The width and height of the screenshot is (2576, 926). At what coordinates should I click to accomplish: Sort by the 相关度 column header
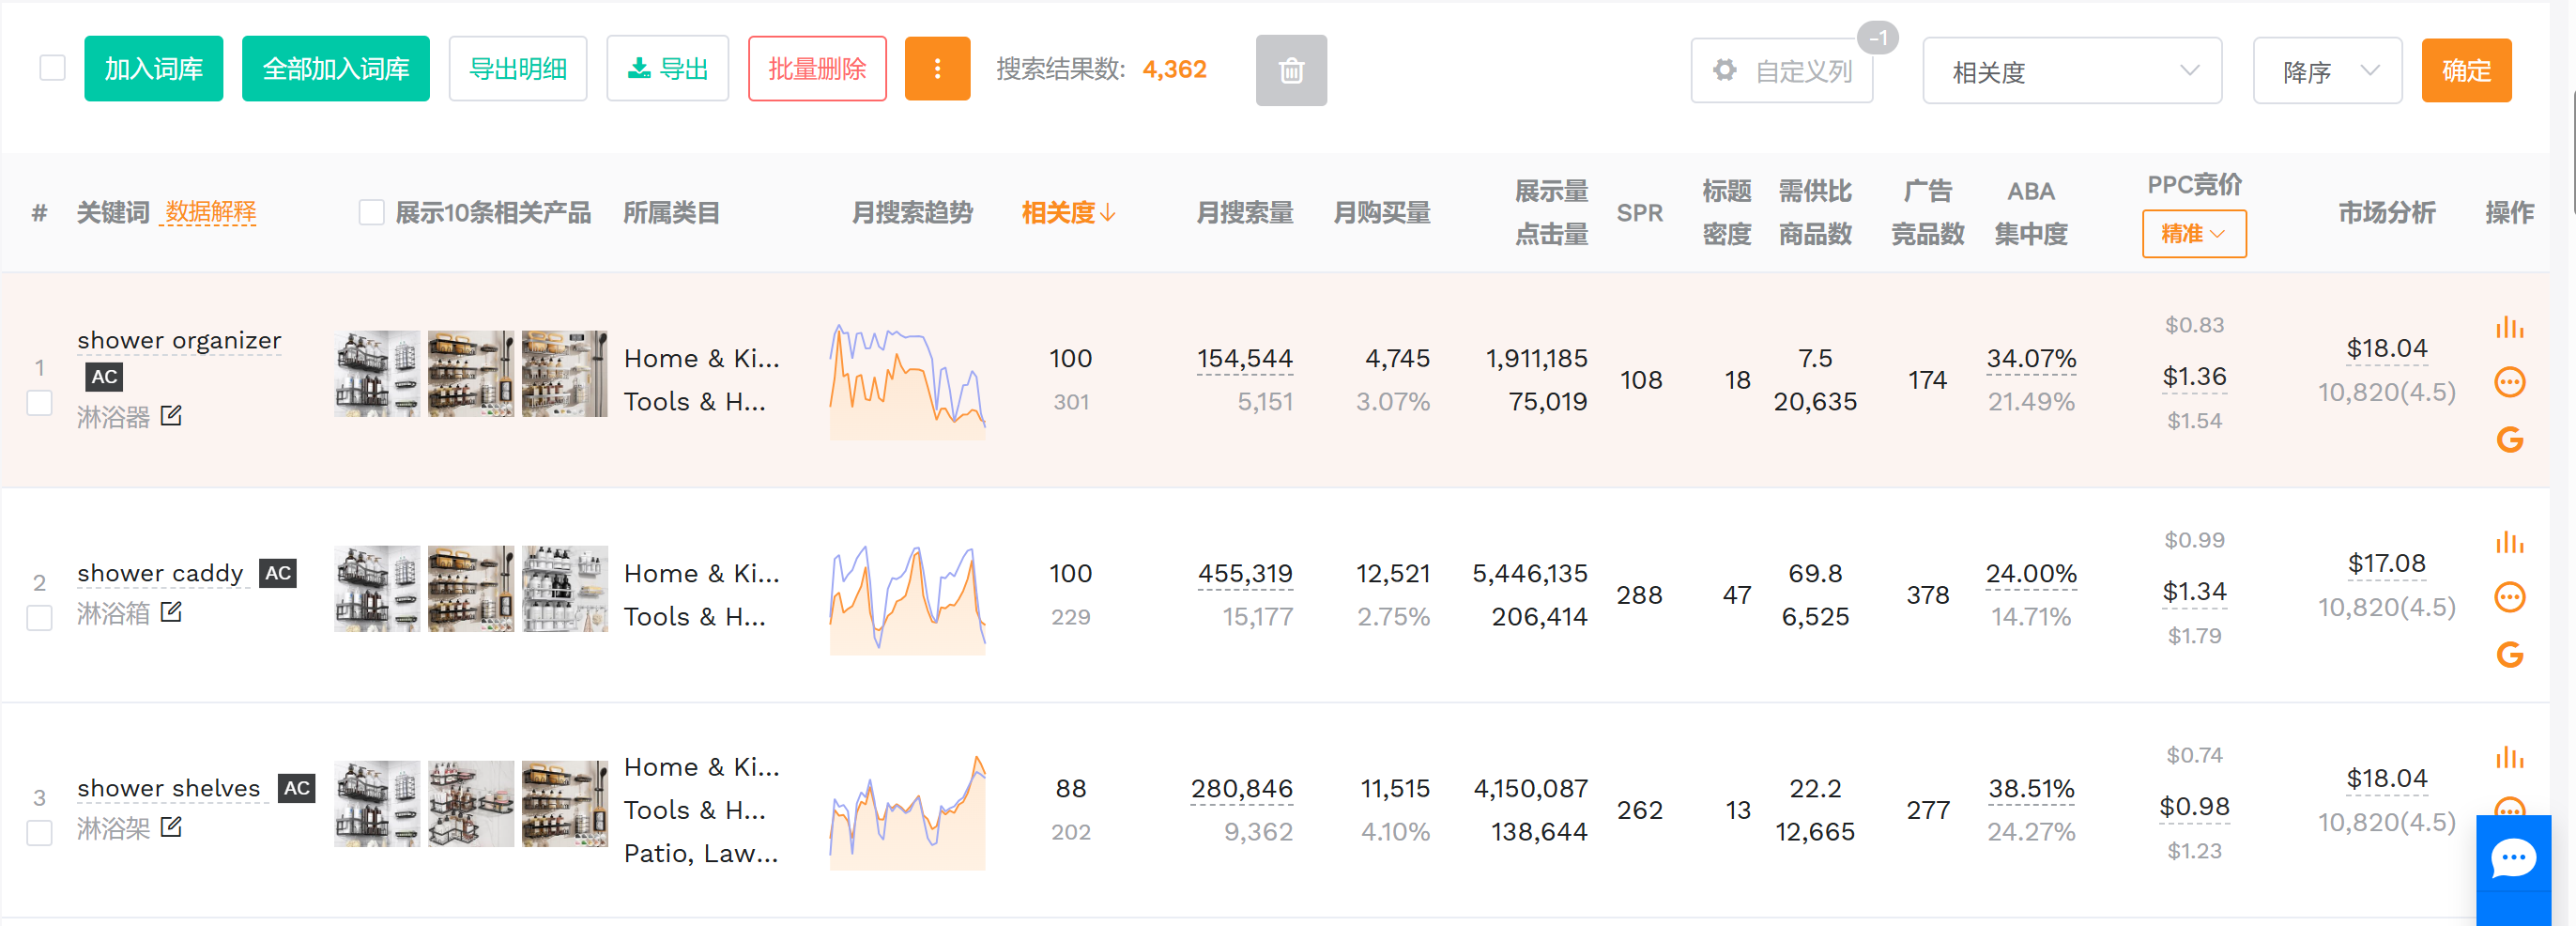(1067, 212)
